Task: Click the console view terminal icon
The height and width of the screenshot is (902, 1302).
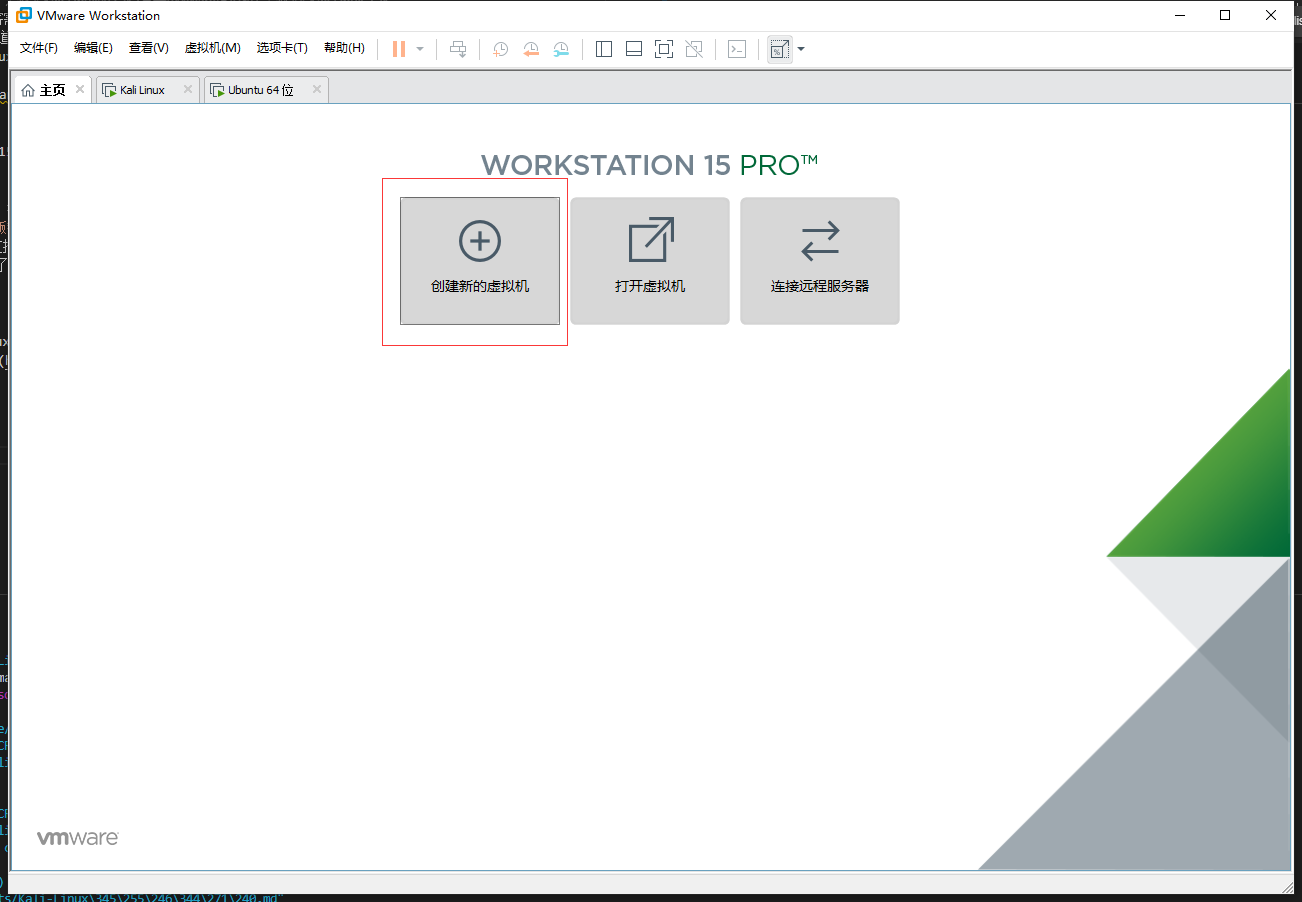Action: (x=737, y=49)
